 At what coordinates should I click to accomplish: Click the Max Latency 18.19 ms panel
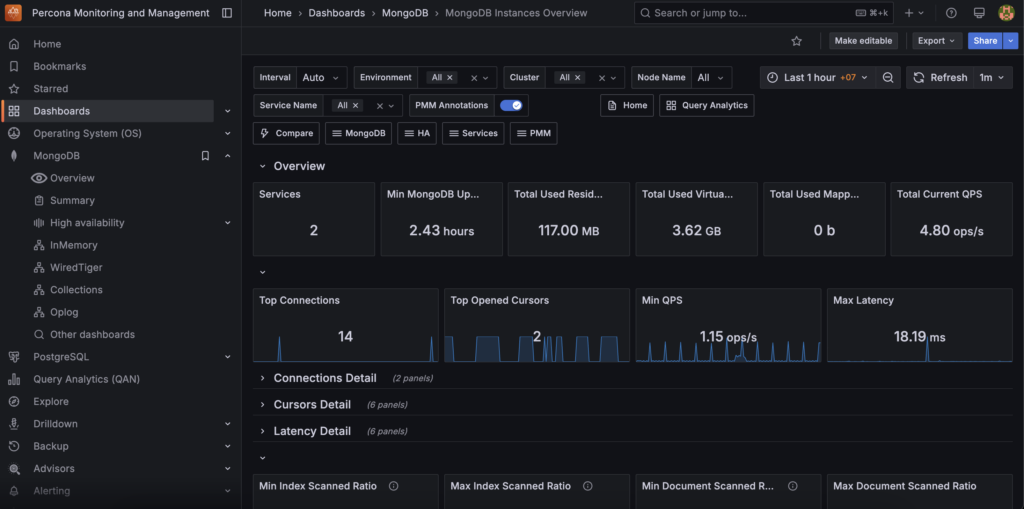920,325
